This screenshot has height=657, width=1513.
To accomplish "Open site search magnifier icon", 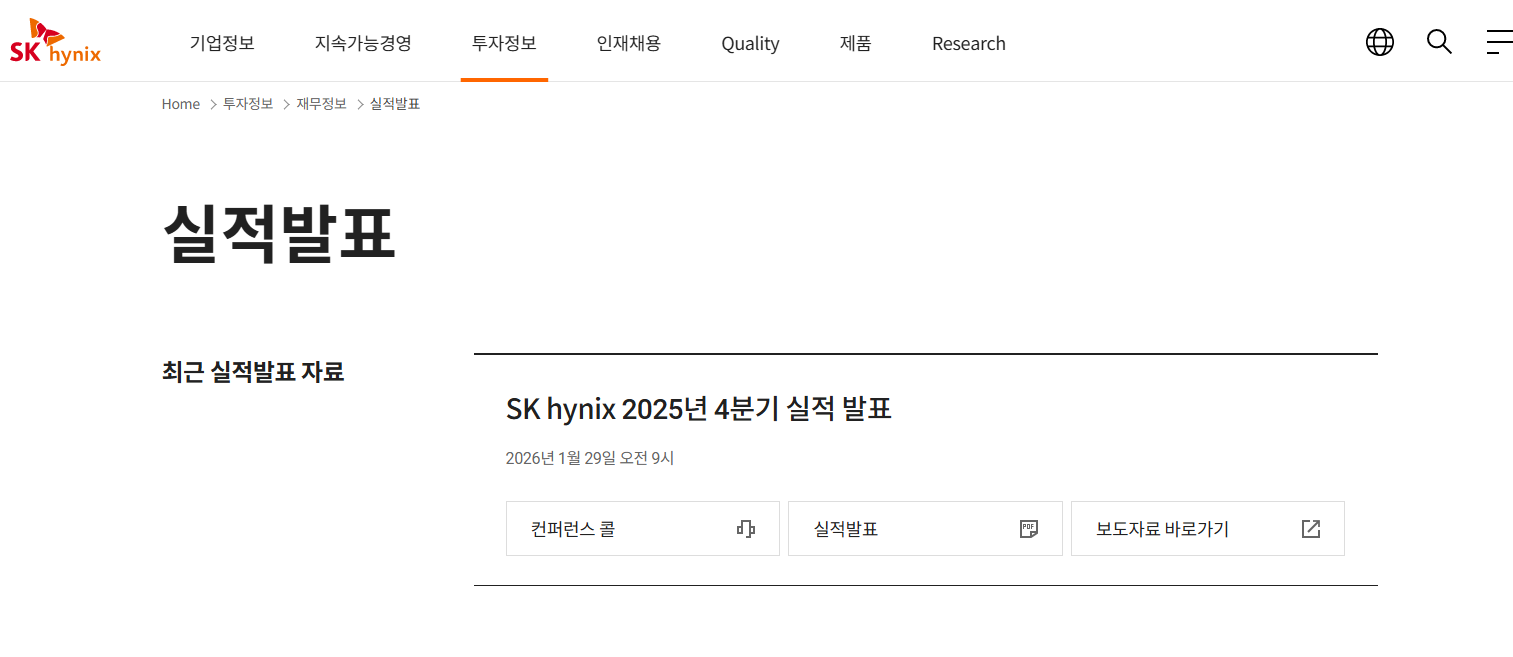I will (x=1439, y=42).
